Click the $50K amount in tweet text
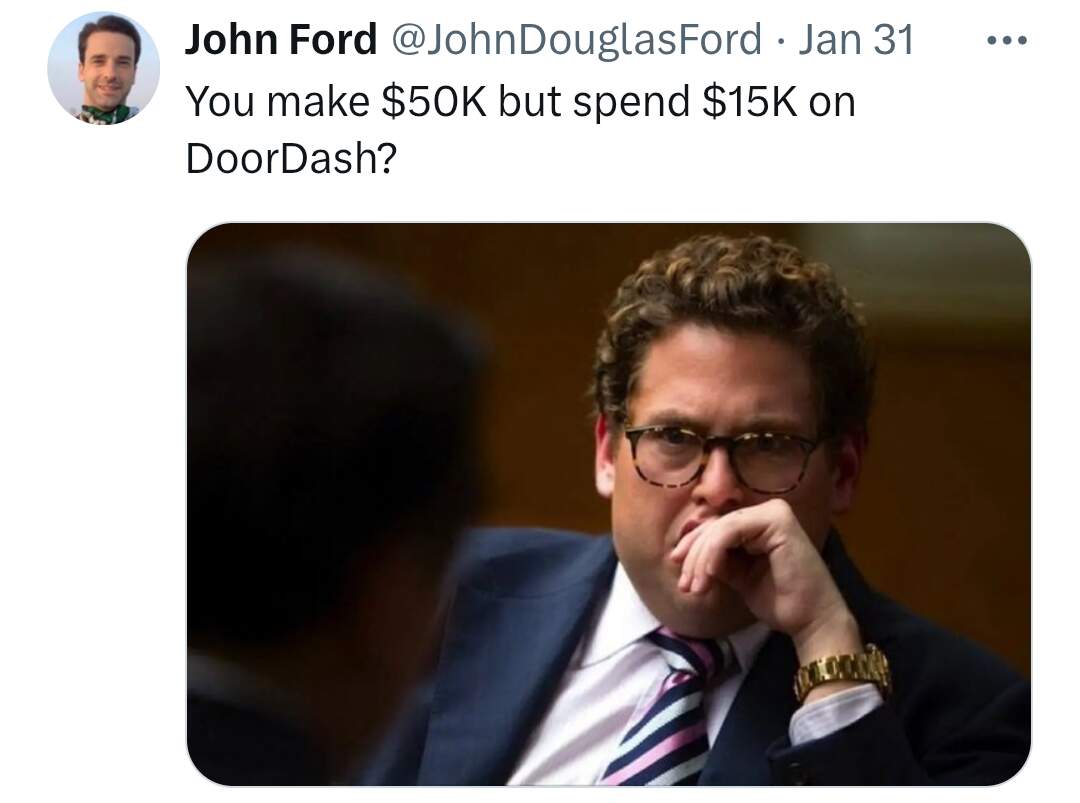This screenshot has width=1080, height=803. (x=434, y=101)
